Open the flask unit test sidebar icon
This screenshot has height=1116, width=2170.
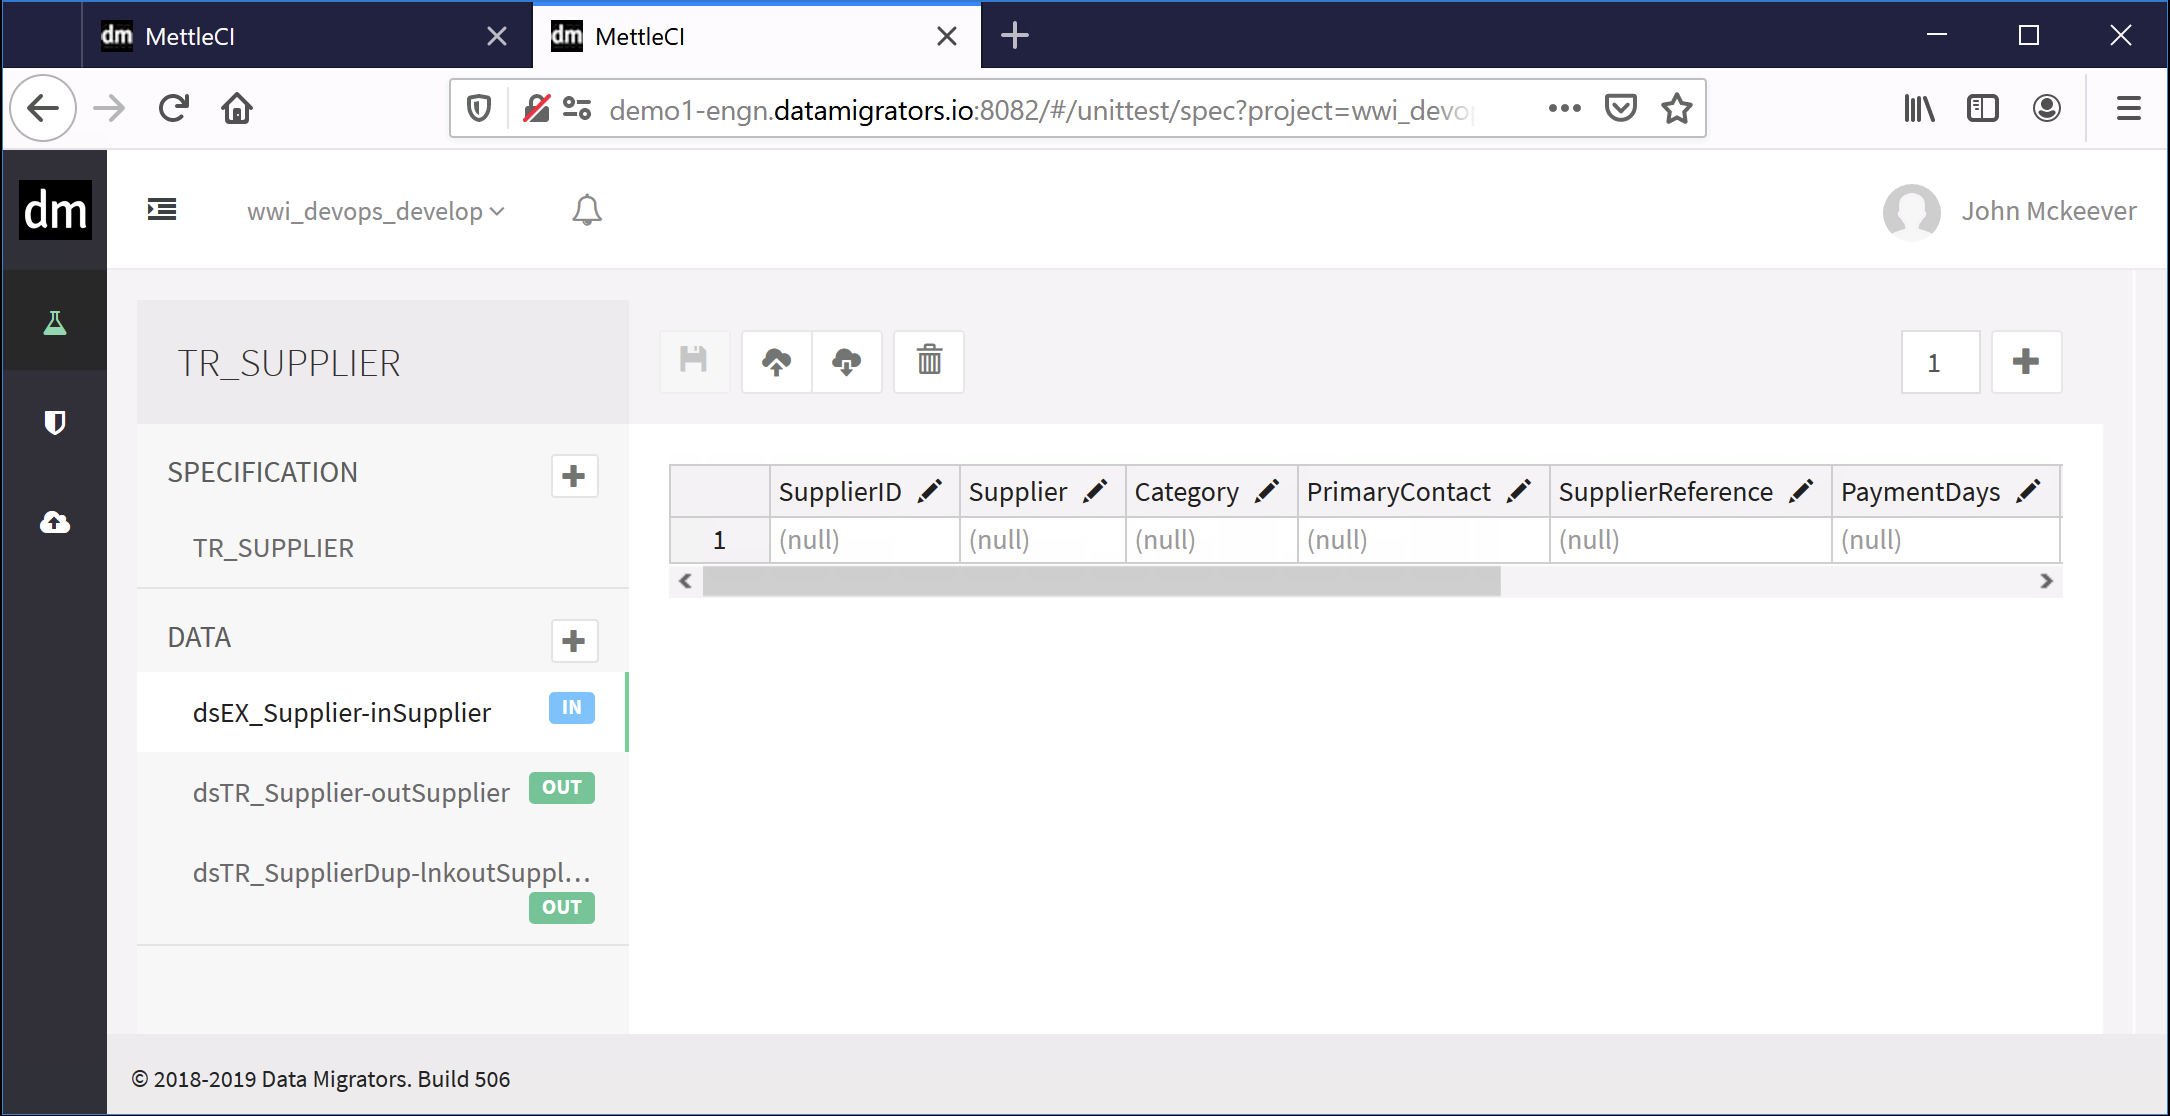pos(55,323)
